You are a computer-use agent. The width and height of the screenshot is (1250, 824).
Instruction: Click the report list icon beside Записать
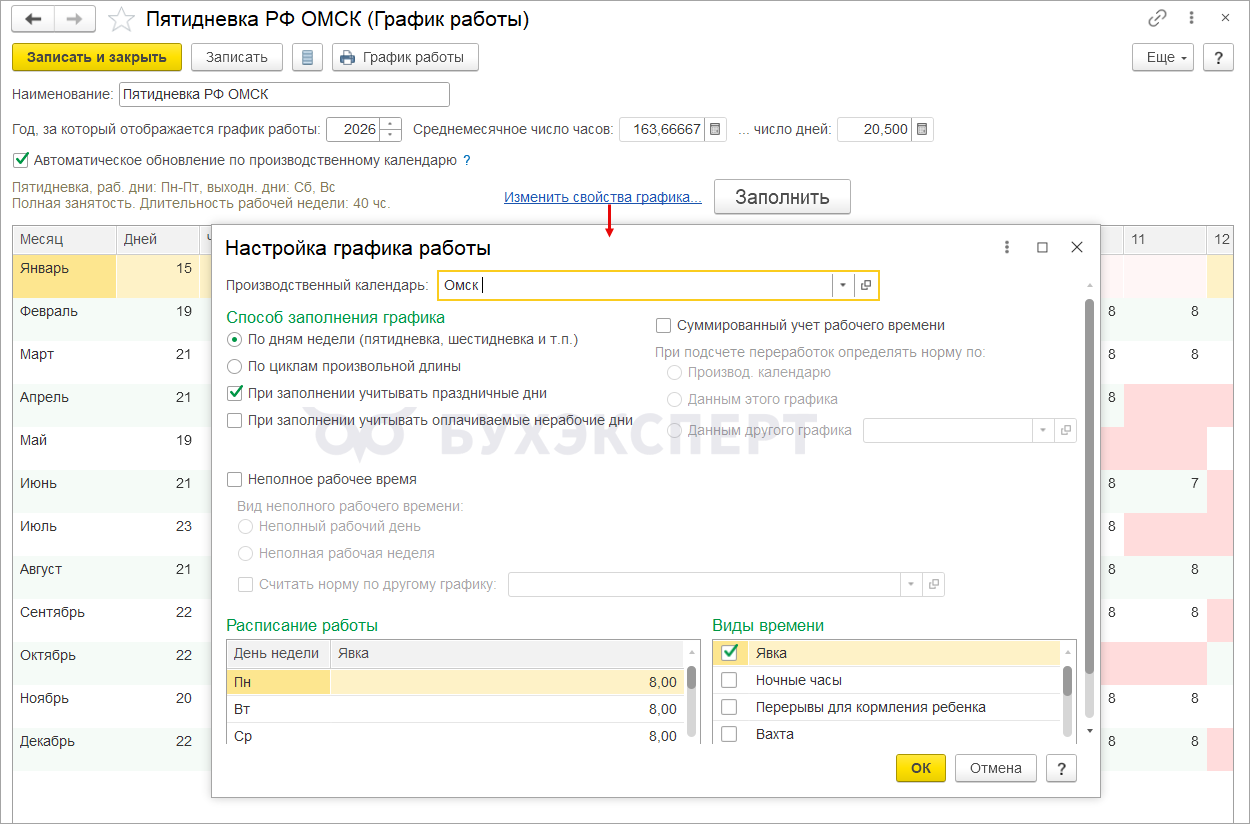pos(307,57)
